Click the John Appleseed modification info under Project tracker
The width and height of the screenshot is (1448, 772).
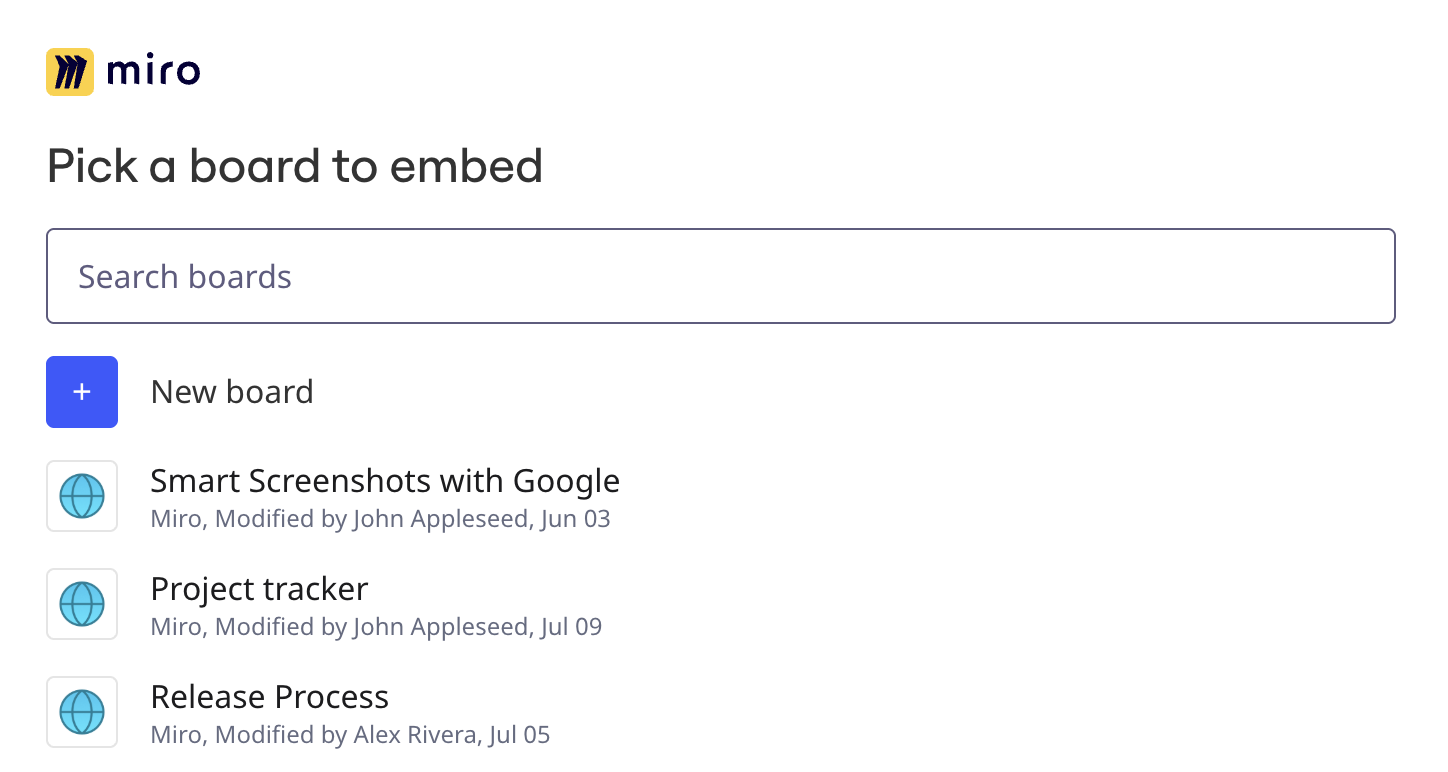(376, 626)
